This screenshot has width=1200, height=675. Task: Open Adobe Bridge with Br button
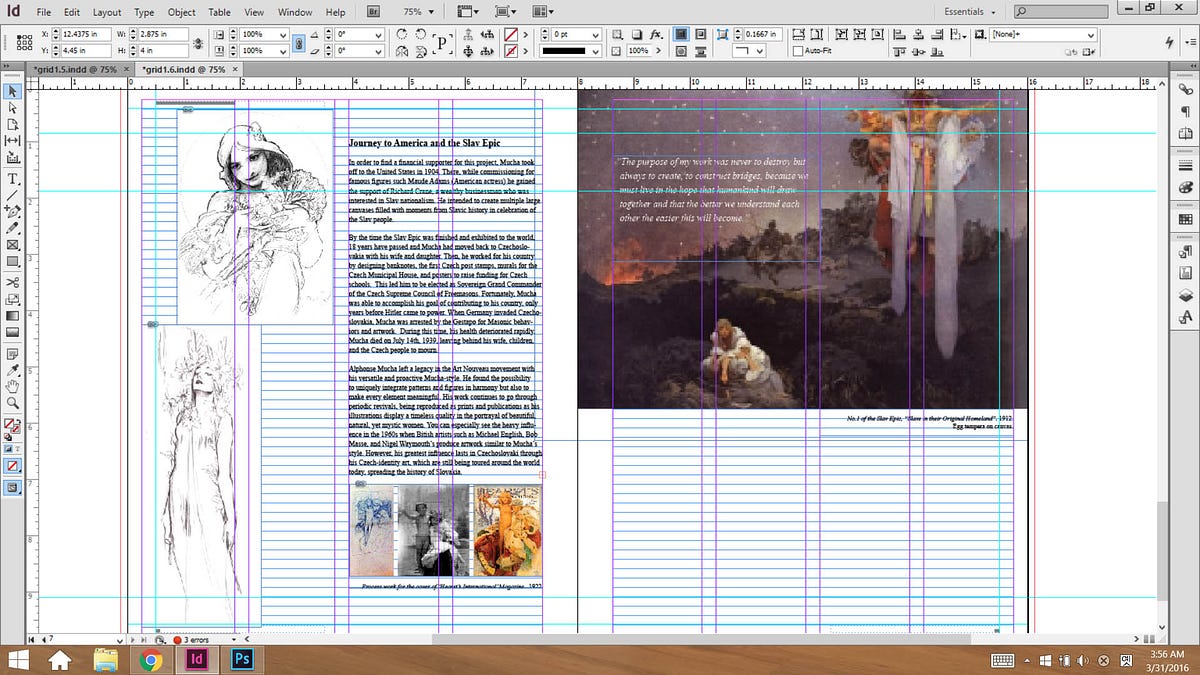373,12
